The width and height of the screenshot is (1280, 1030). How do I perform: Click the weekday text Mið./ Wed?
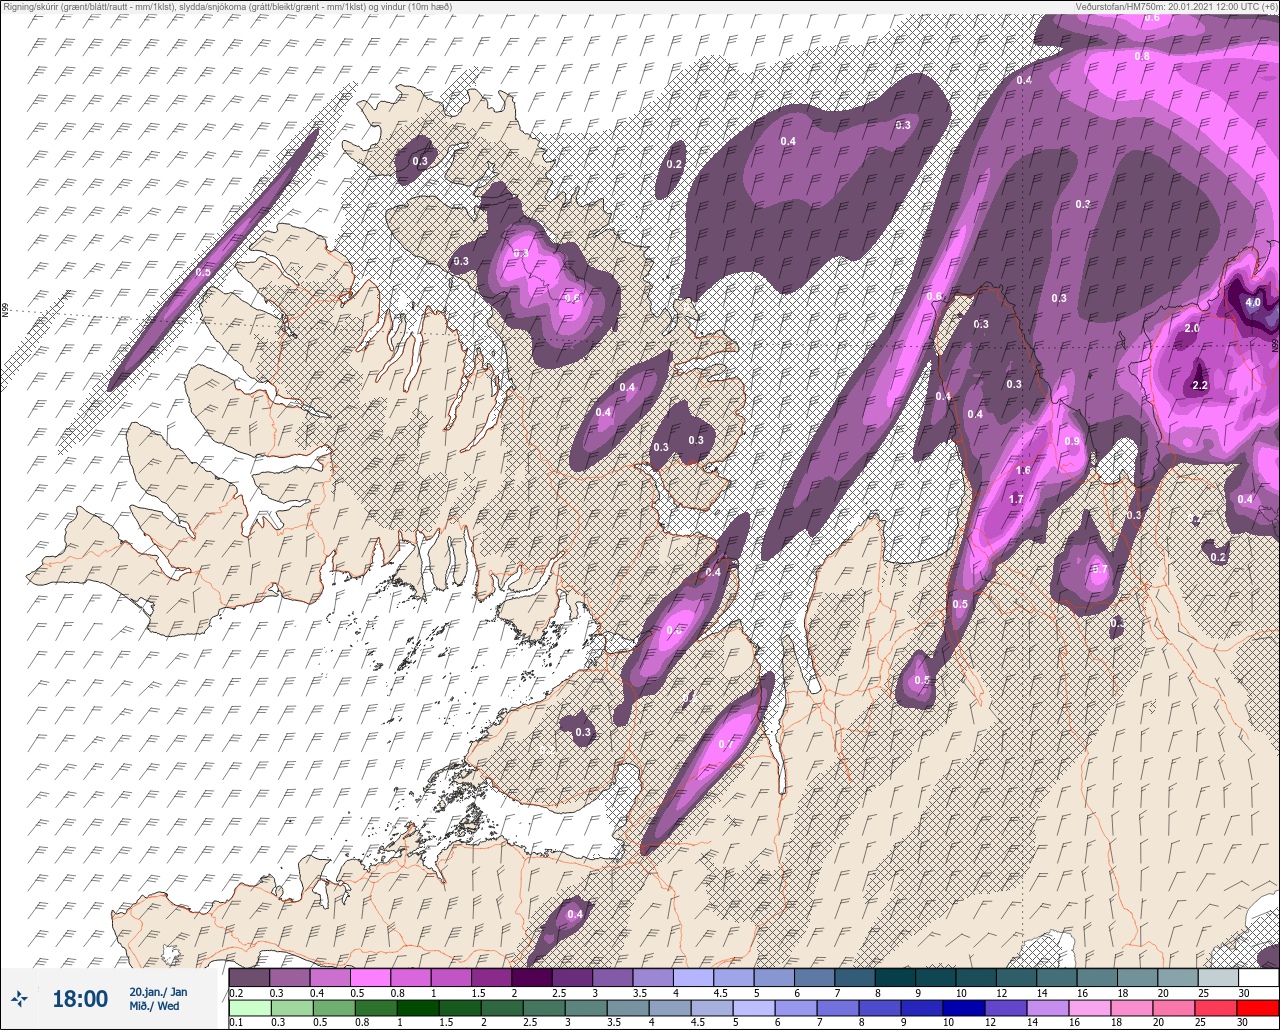click(154, 1006)
